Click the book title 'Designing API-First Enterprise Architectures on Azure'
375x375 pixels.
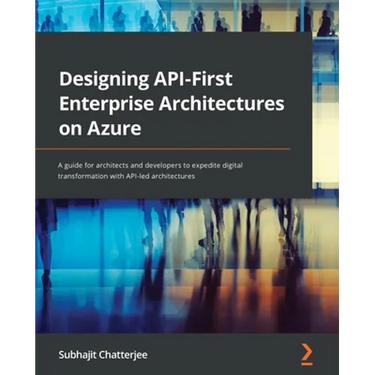(x=172, y=104)
